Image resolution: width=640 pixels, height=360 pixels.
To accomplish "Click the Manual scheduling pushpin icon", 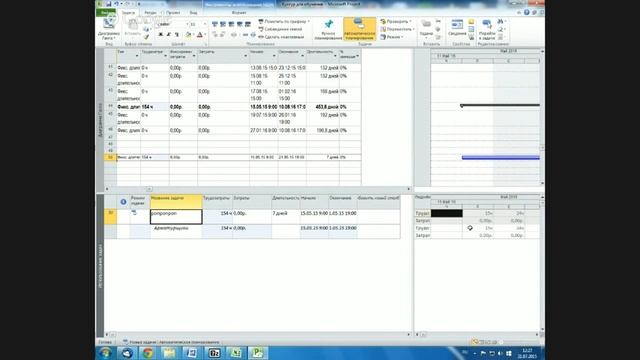I will click(x=328, y=24).
